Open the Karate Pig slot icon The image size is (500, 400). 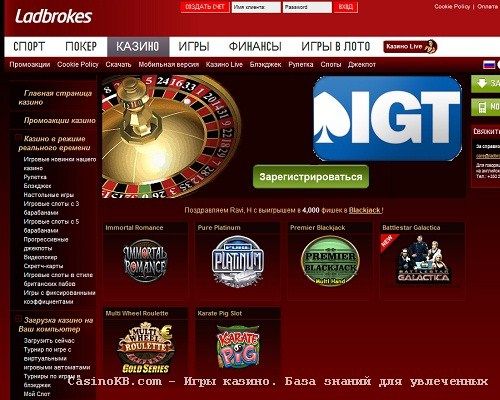(x=238, y=345)
